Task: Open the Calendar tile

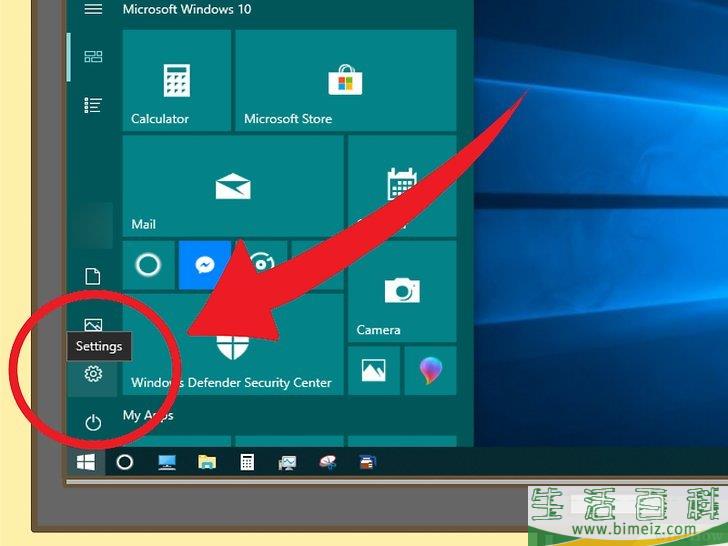Action: (x=402, y=186)
